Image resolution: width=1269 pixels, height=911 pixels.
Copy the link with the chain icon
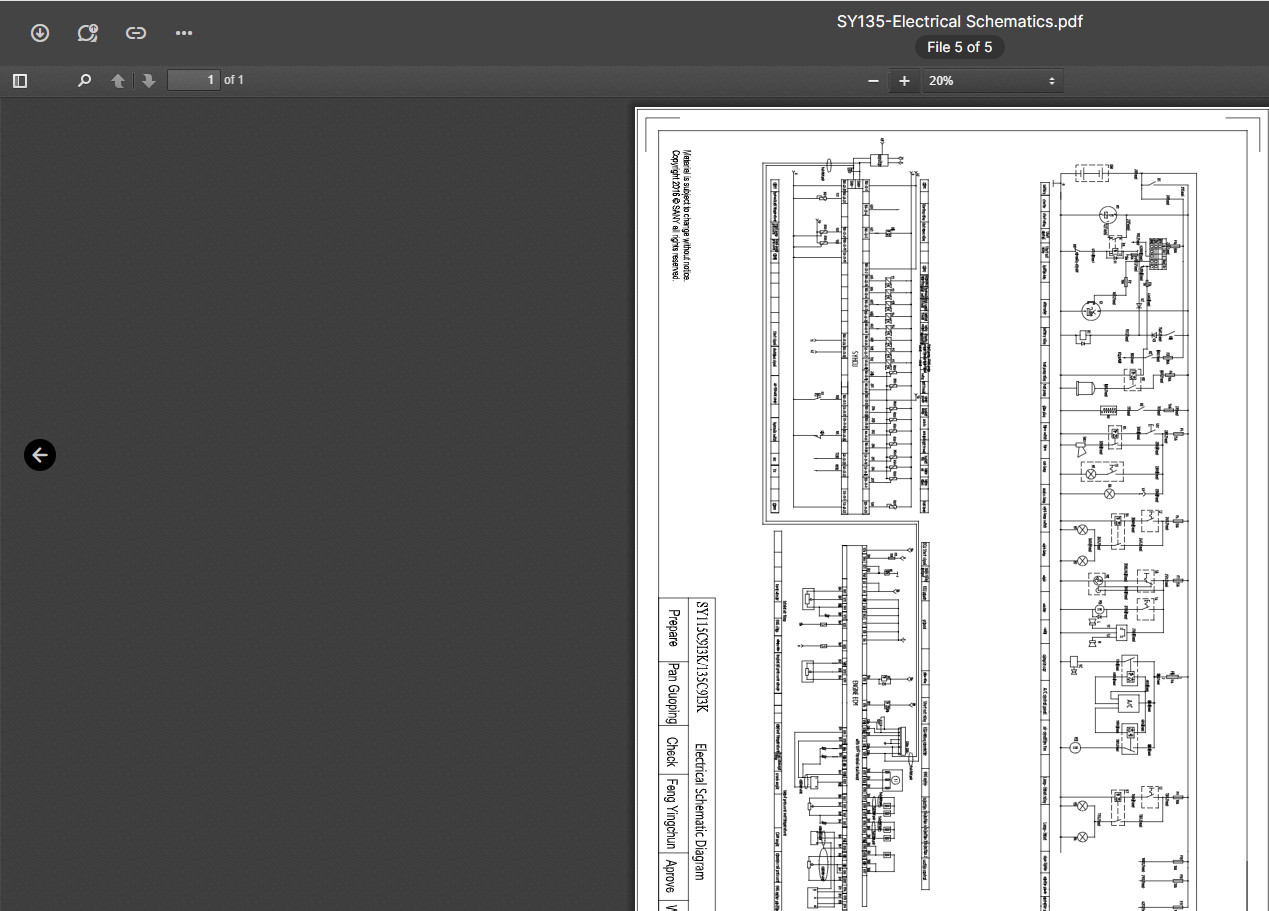(x=136, y=33)
